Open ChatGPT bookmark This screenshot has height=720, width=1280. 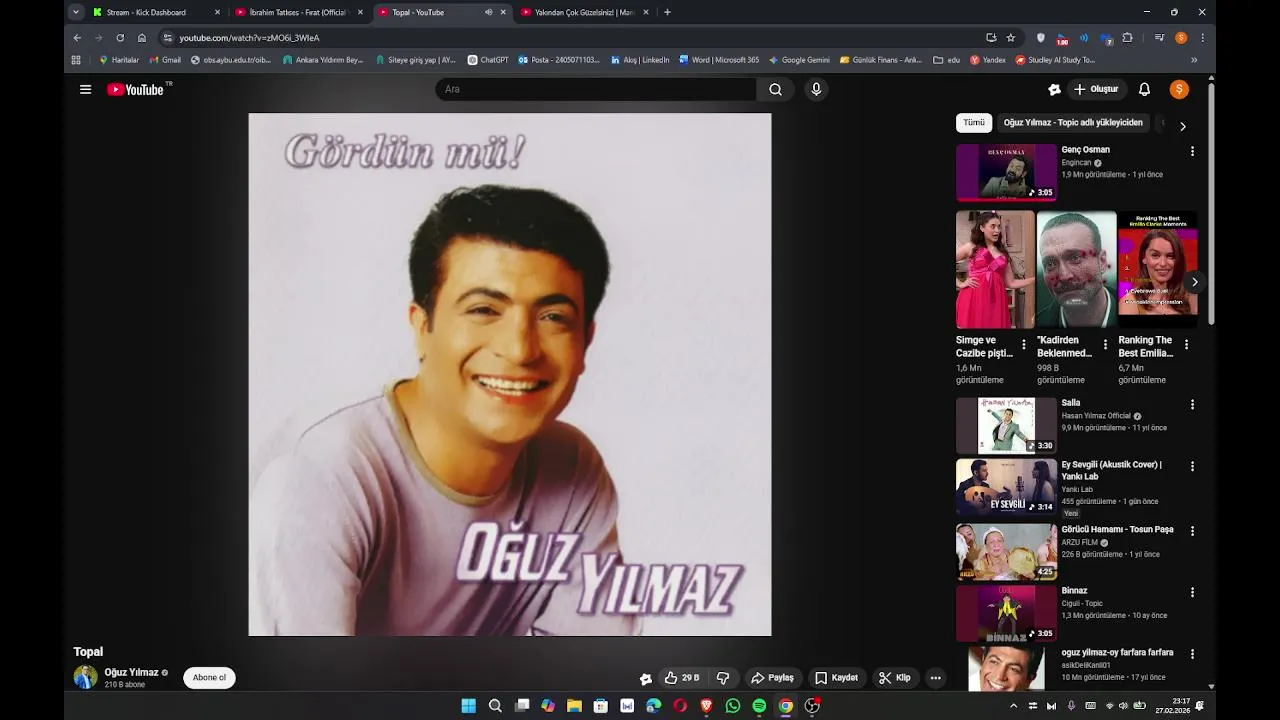[x=488, y=60]
